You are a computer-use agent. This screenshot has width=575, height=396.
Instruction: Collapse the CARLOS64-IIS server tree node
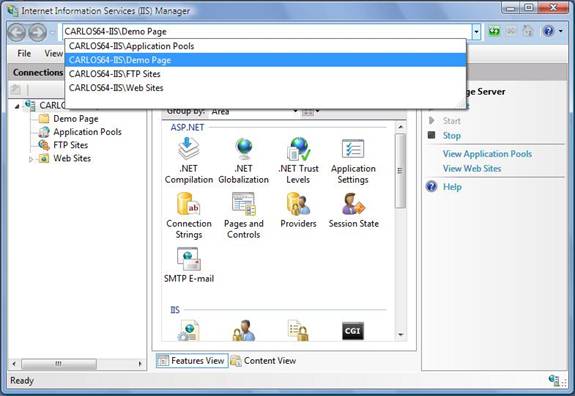pos(17,106)
